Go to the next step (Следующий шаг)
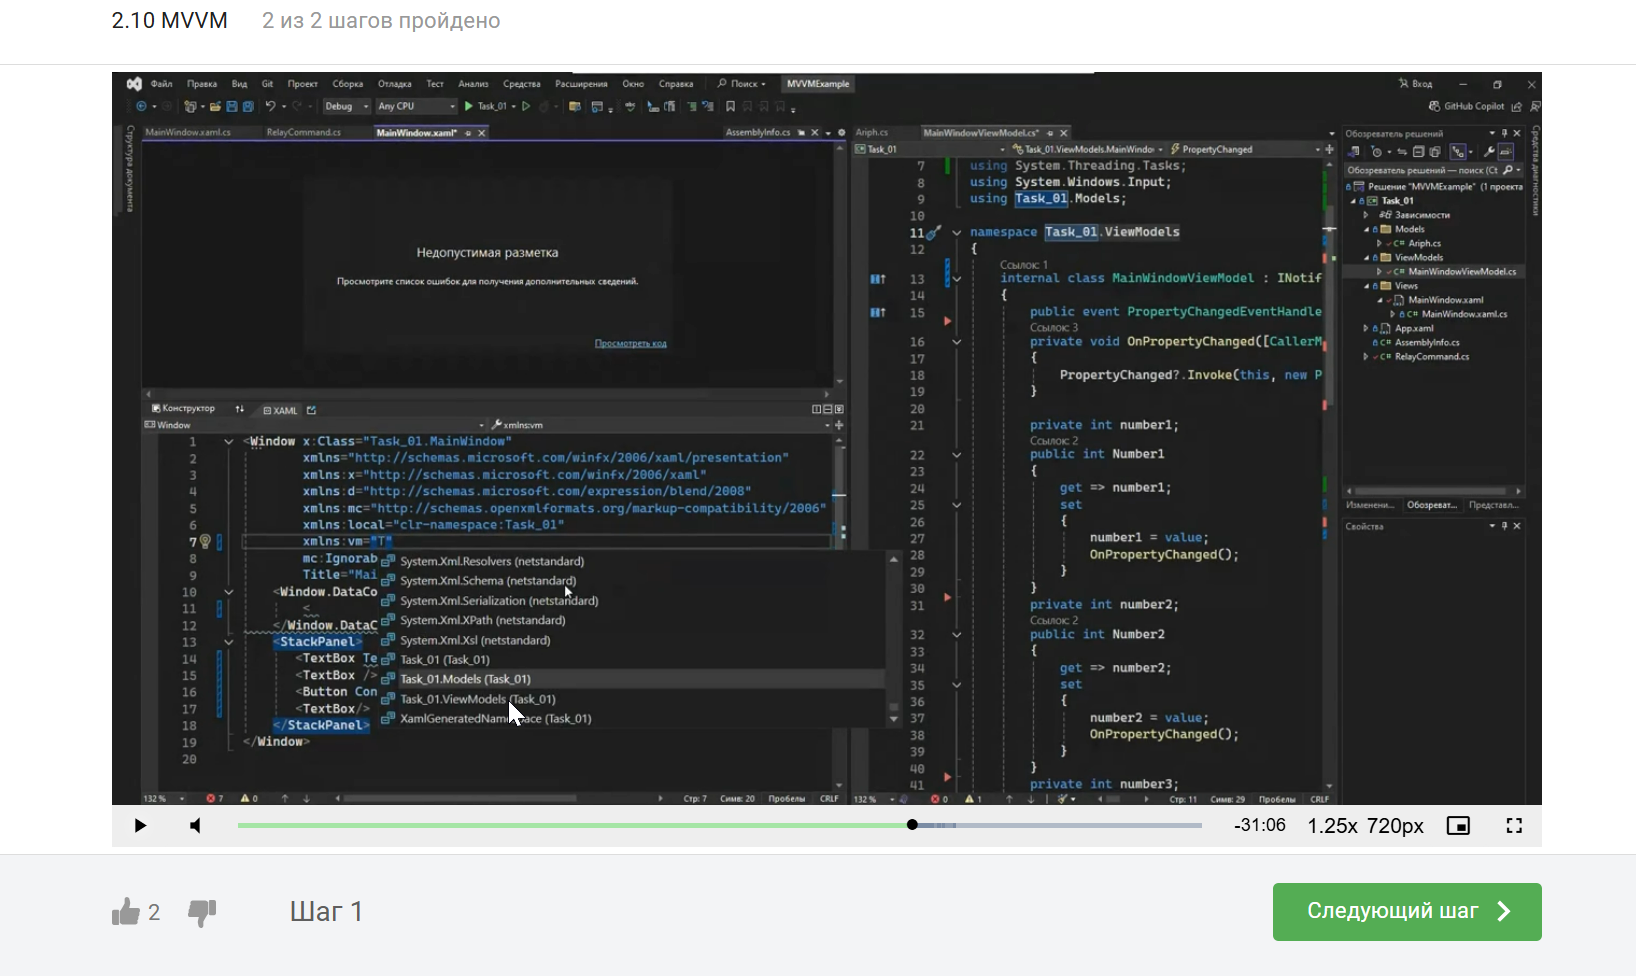Viewport: 1636px width, 976px height. tap(1407, 912)
